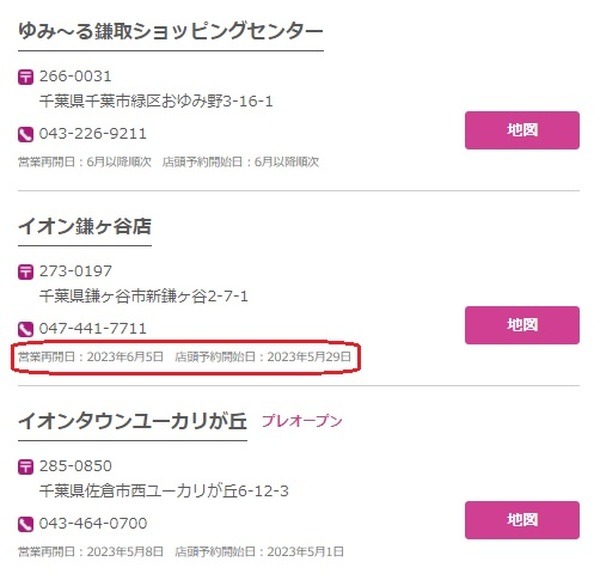Screen dimensions: 600x580
Task: Click the phone icon beside 043-464-0700
Action: point(26,524)
